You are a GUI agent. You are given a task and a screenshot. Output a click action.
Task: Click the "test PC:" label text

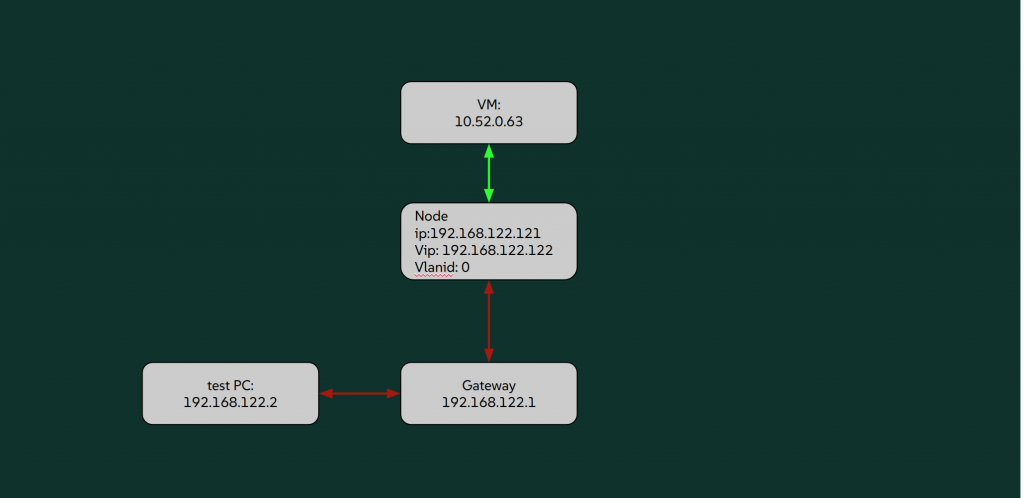point(230,385)
